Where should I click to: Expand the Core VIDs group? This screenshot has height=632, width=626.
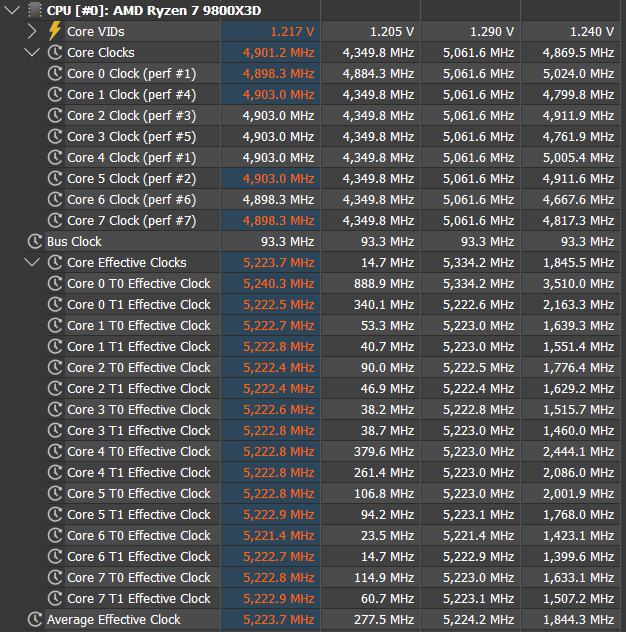[x=32, y=31]
